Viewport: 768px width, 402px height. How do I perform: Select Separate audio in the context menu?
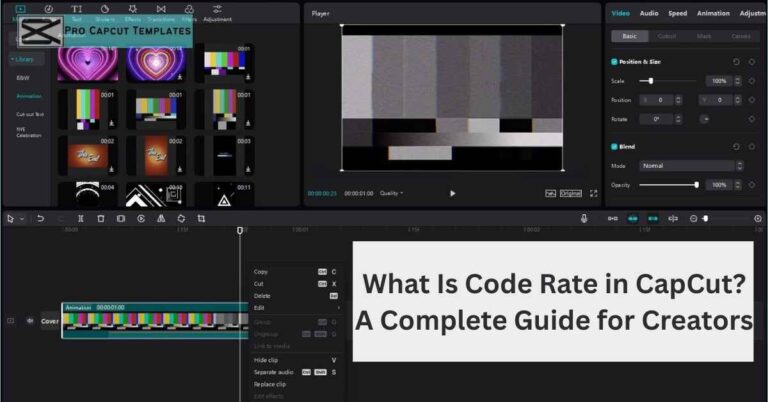tap(273, 372)
